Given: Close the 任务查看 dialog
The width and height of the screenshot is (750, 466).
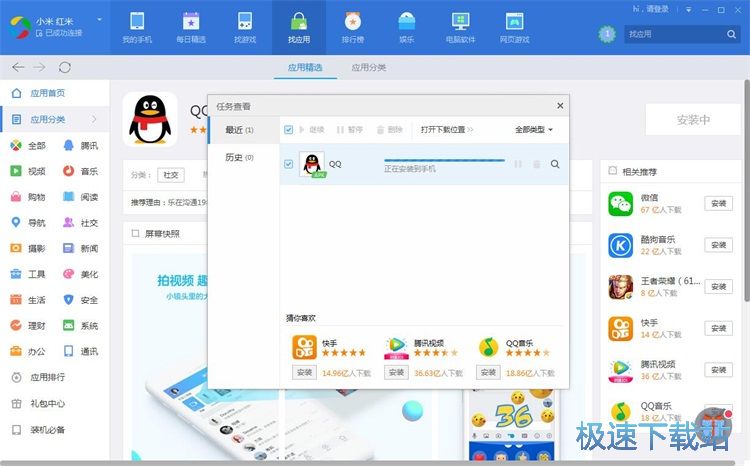Looking at the screenshot, I should (560, 106).
